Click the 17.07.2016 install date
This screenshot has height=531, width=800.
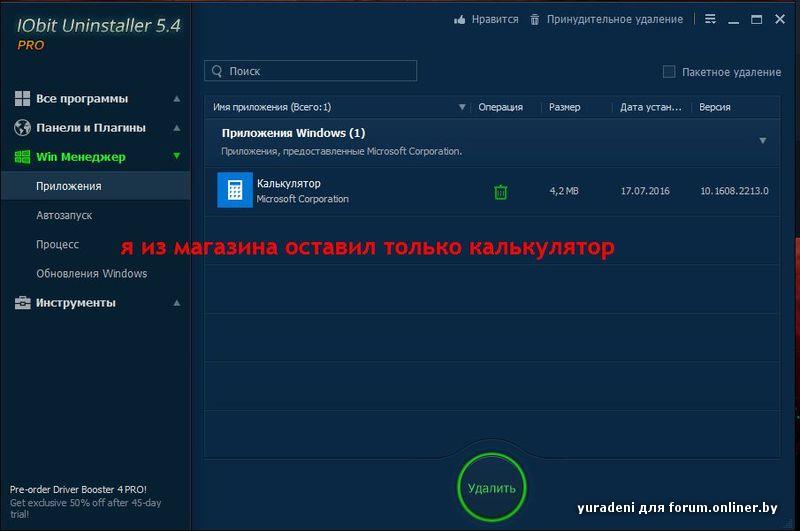coord(645,191)
